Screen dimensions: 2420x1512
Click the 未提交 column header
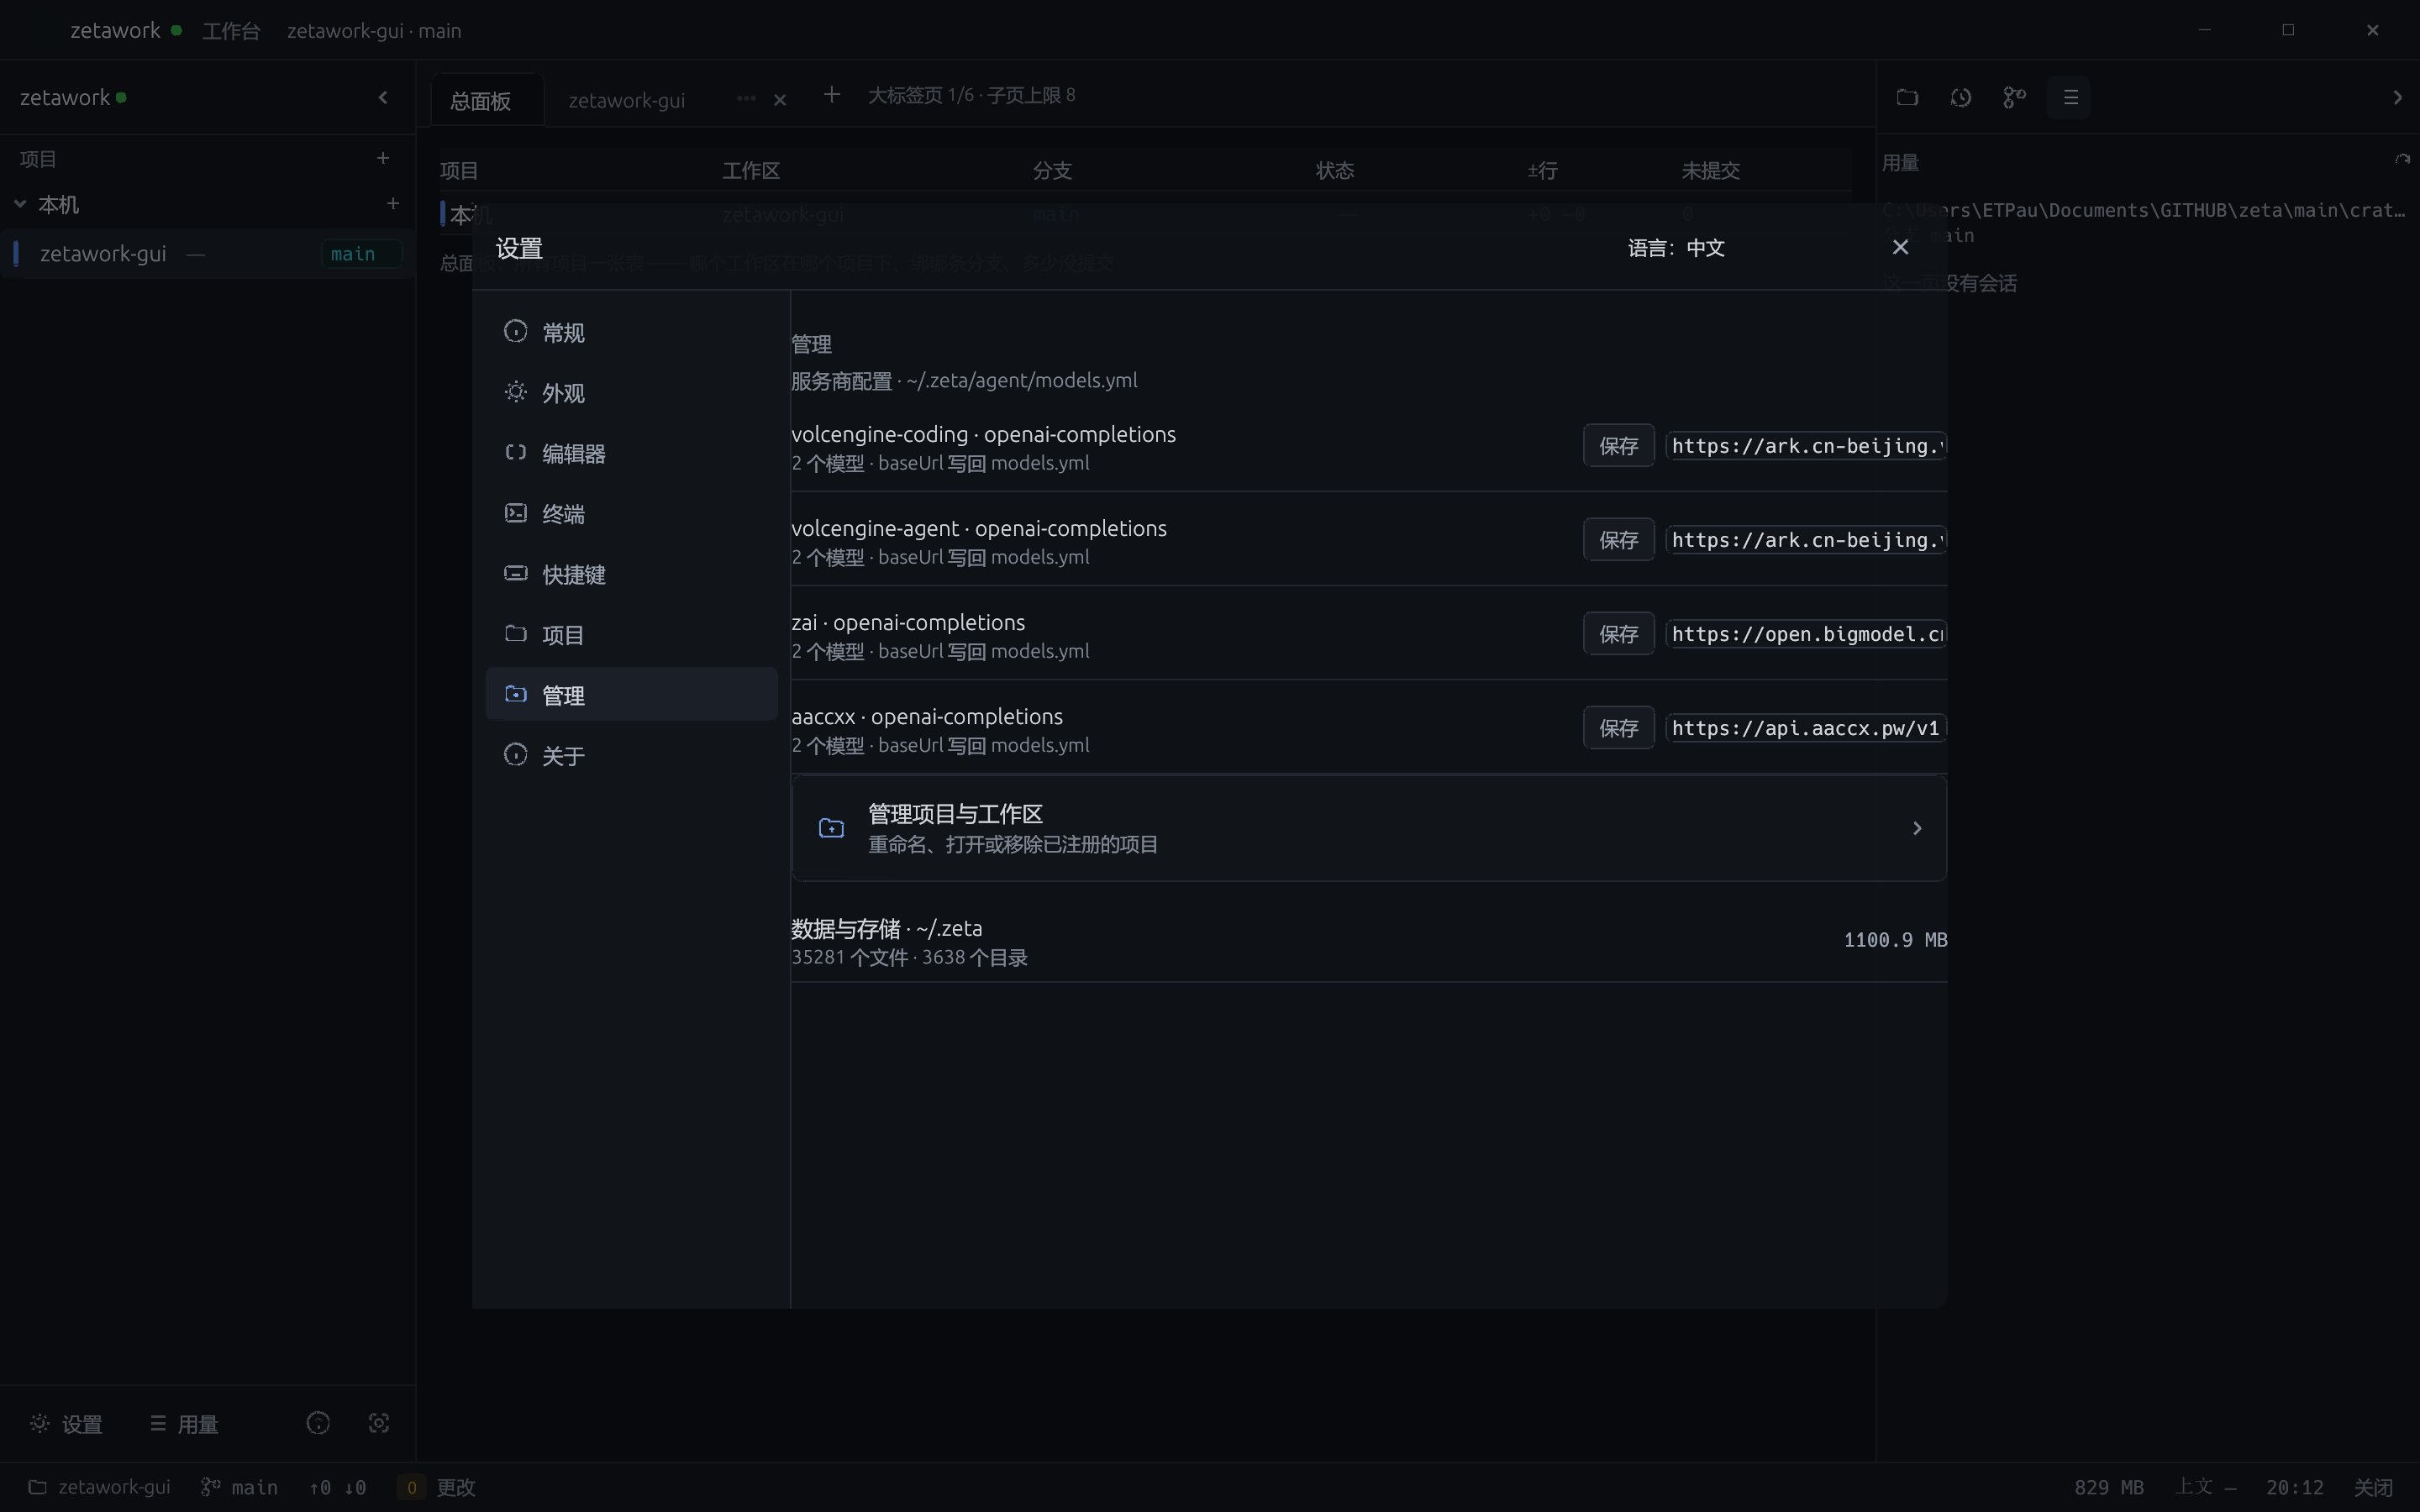[x=1710, y=170]
